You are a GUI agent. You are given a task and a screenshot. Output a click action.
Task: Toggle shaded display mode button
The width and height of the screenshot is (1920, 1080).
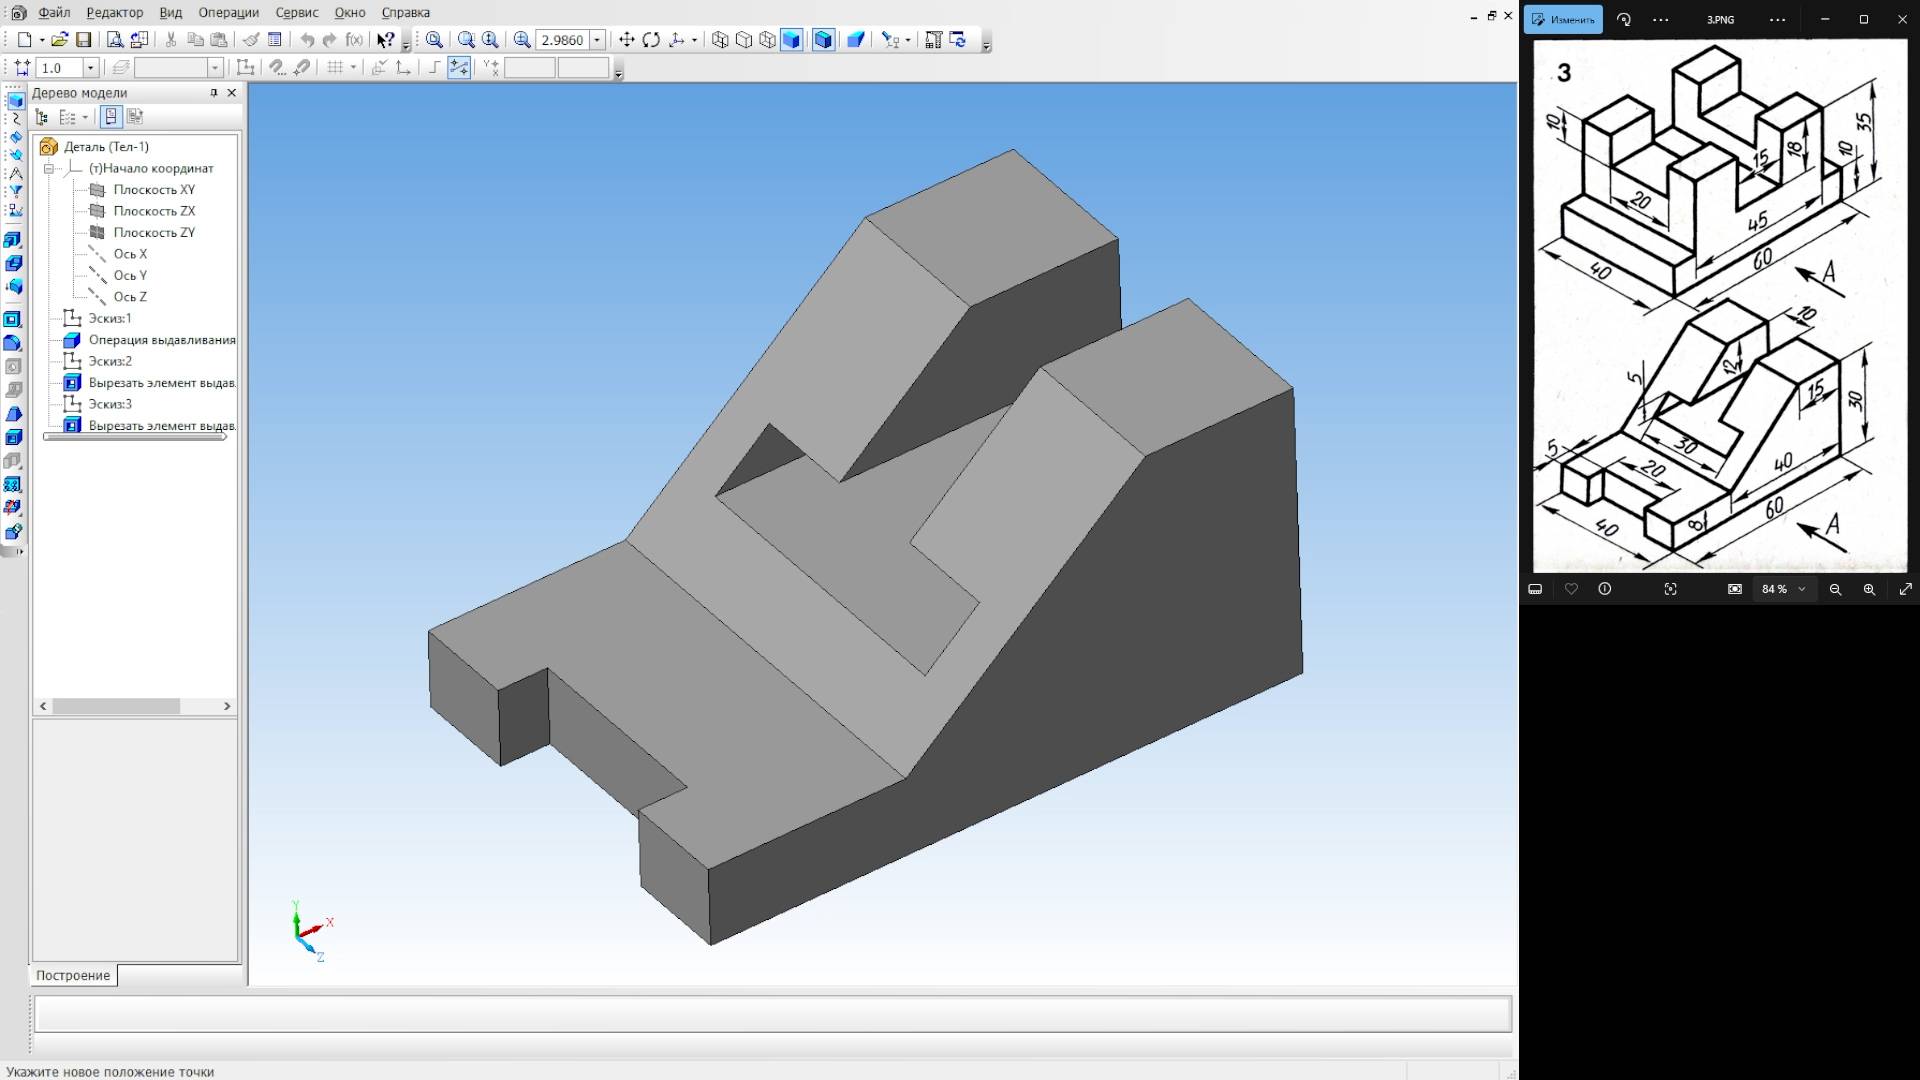pyautogui.click(x=792, y=40)
